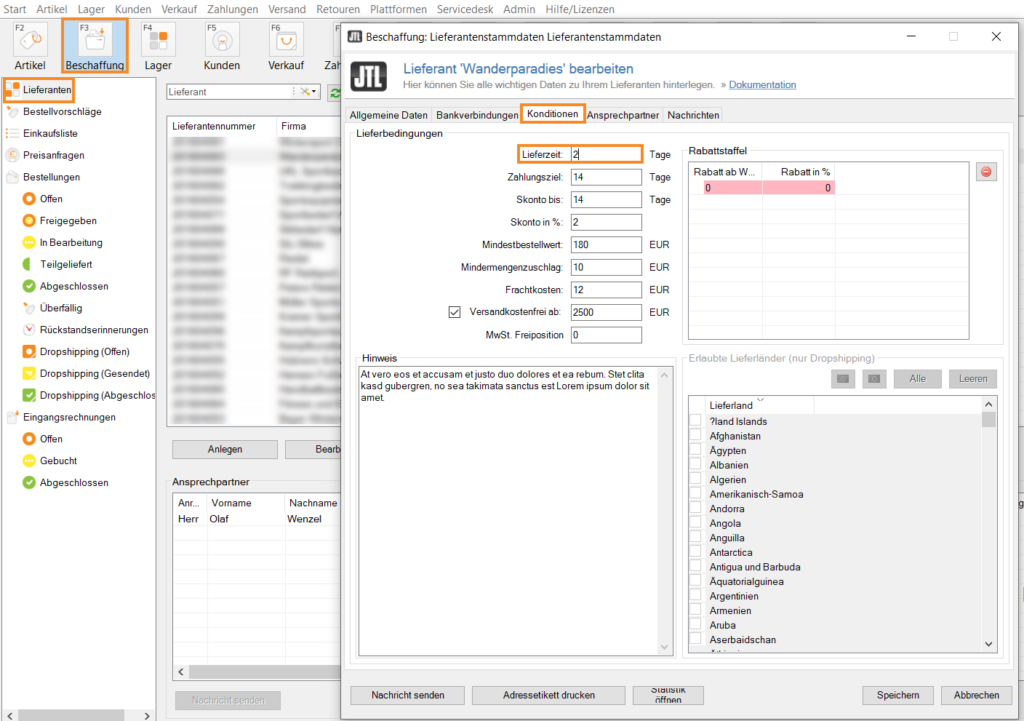This screenshot has height=721, width=1024.
Task: Open the Dokumentation link
Action: coord(762,85)
